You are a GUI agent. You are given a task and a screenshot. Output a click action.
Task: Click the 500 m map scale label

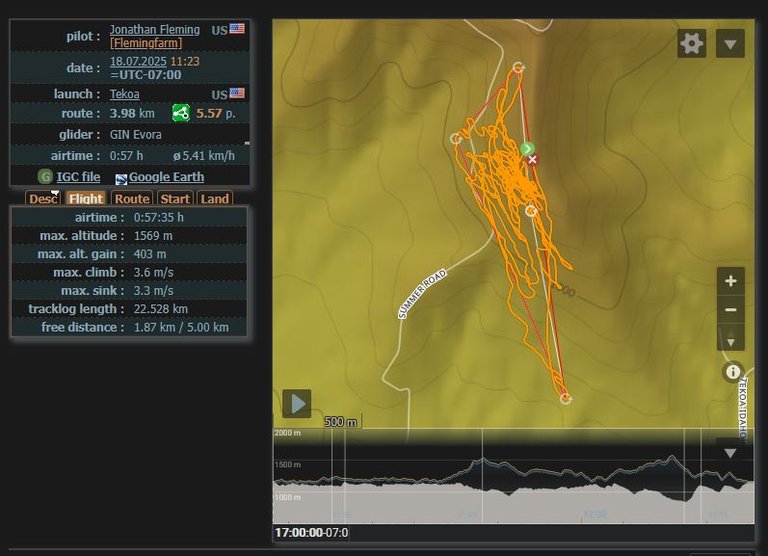pos(341,422)
